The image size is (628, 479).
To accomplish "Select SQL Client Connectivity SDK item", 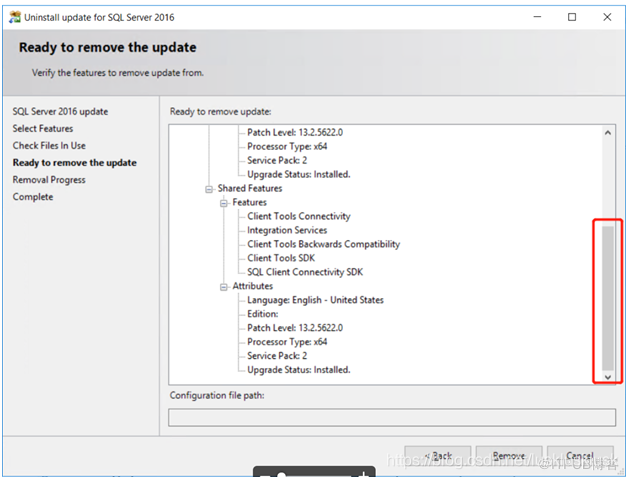I will pos(305,272).
